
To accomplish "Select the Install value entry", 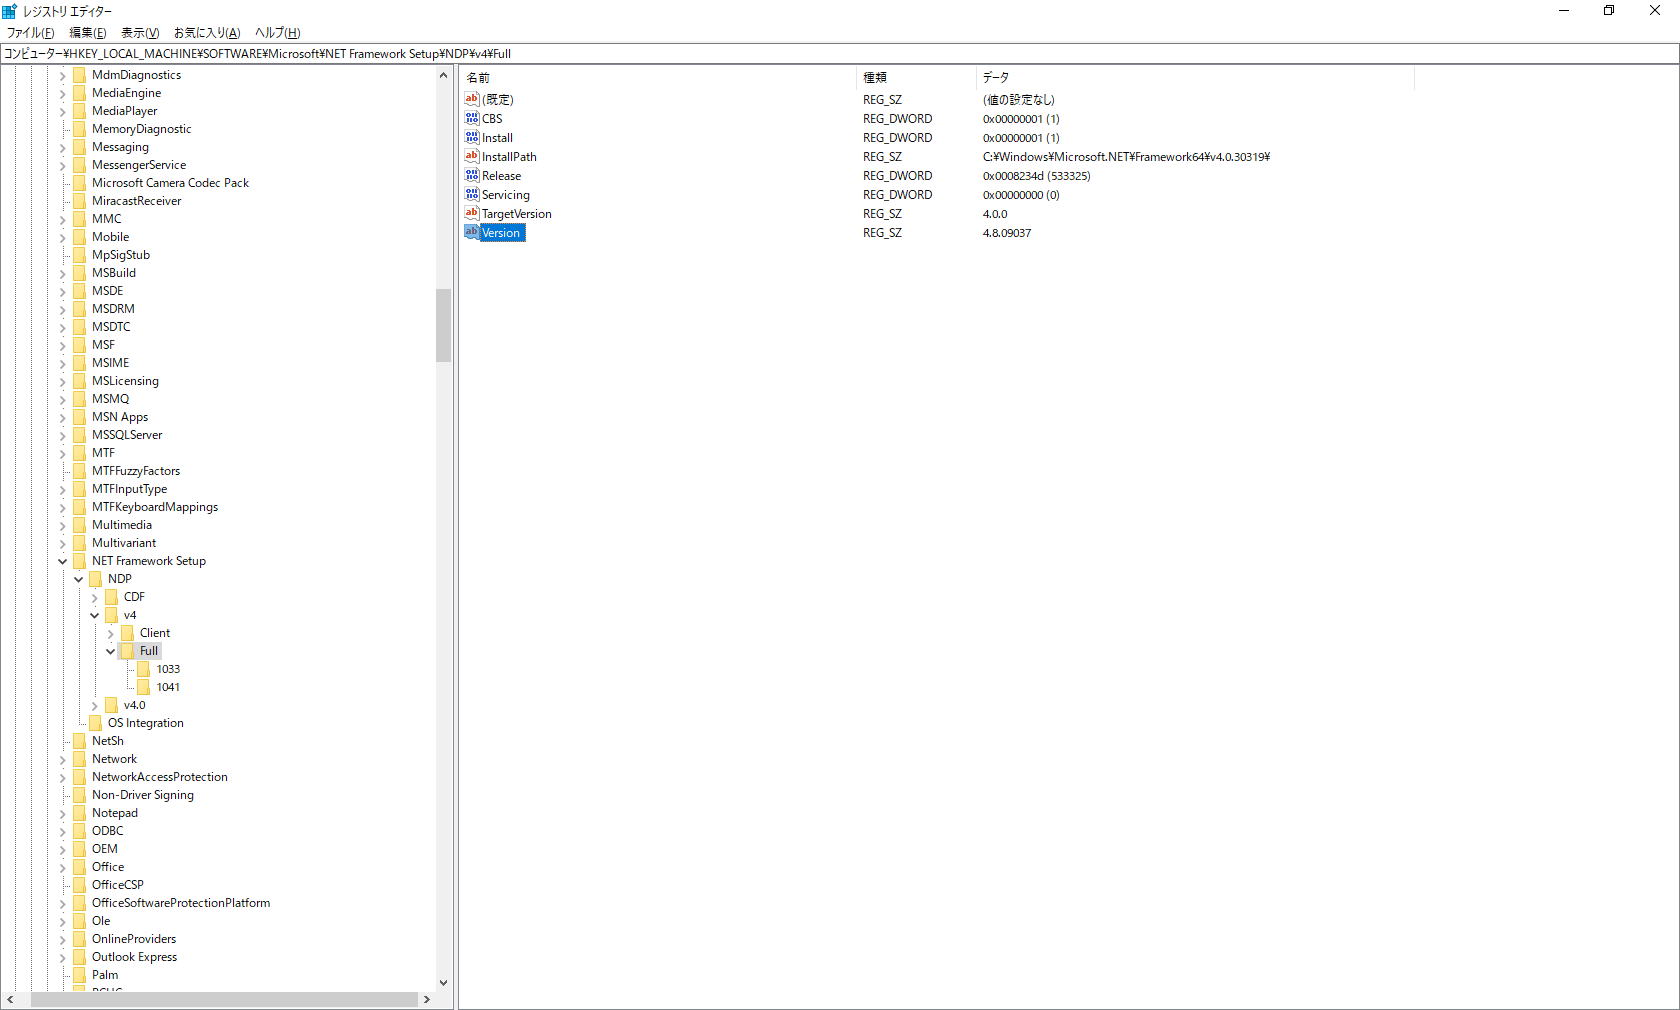I will pos(497,138).
